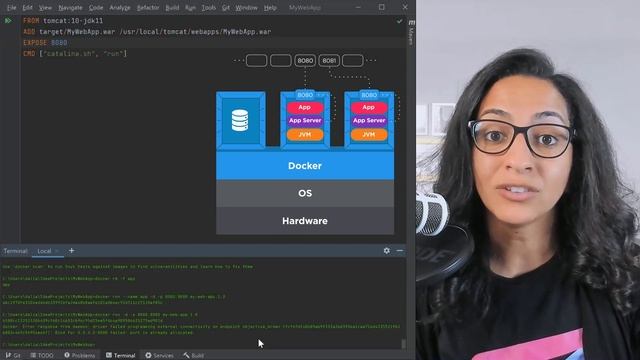640x360 pixels.
Task: Open the Window menu
Action: tap(247, 7)
